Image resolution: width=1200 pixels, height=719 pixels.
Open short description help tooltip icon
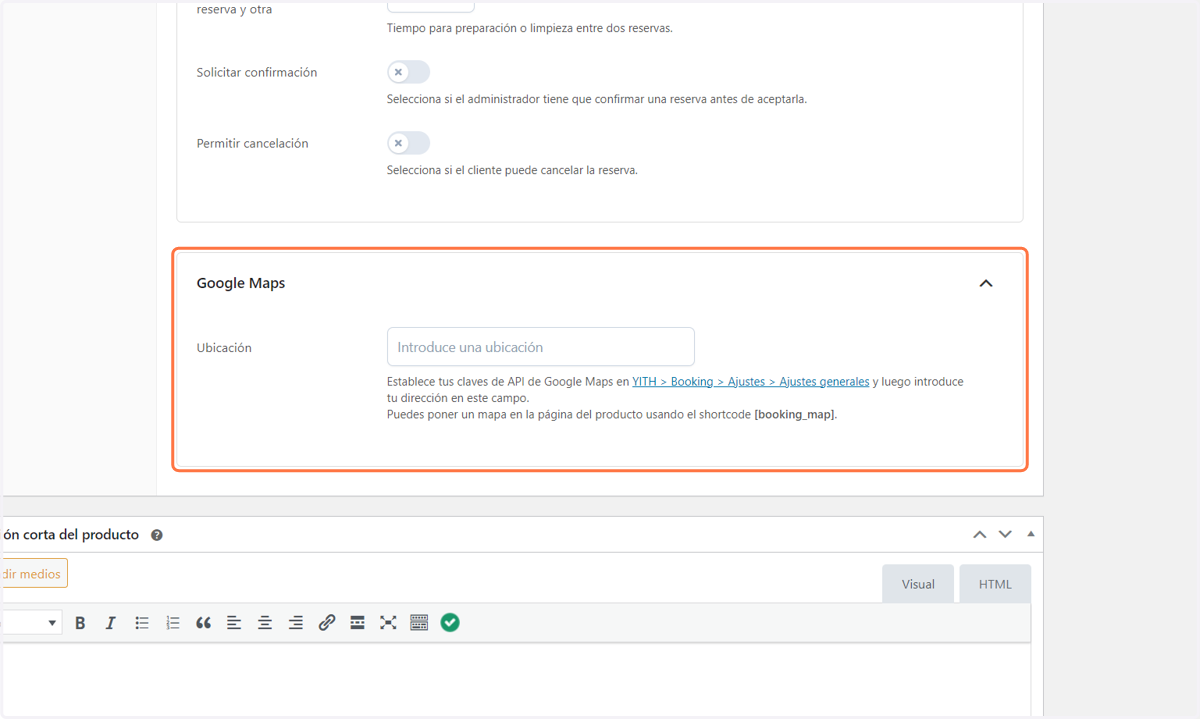click(x=157, y=535)
